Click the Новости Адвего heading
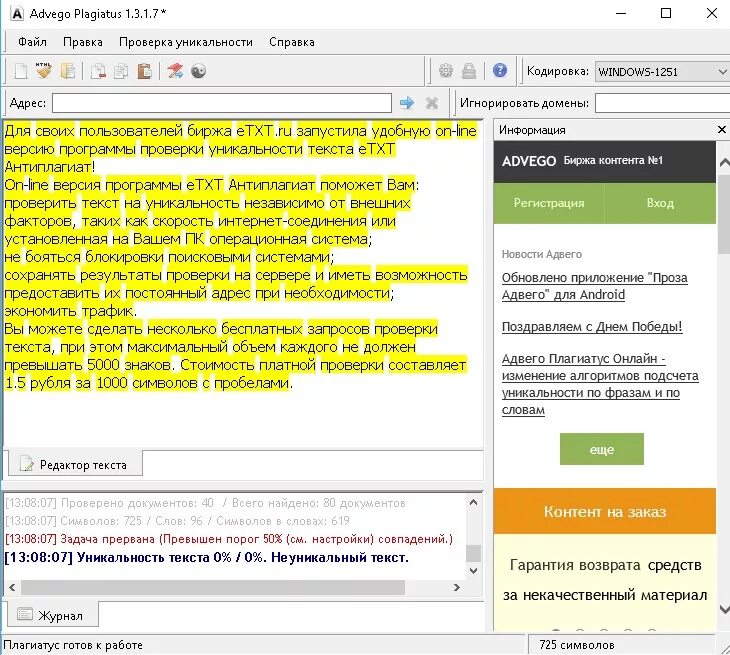The image size is (730, 655). (541, 254)
